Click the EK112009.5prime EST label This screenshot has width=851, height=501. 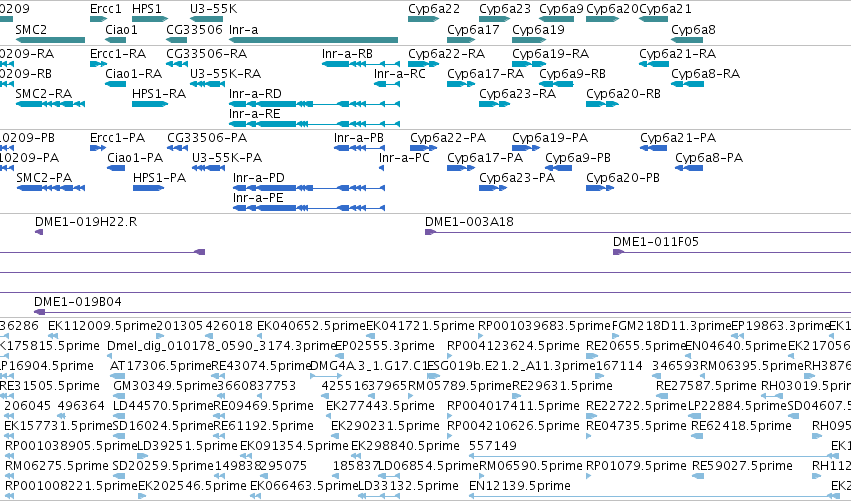[102, 326]
